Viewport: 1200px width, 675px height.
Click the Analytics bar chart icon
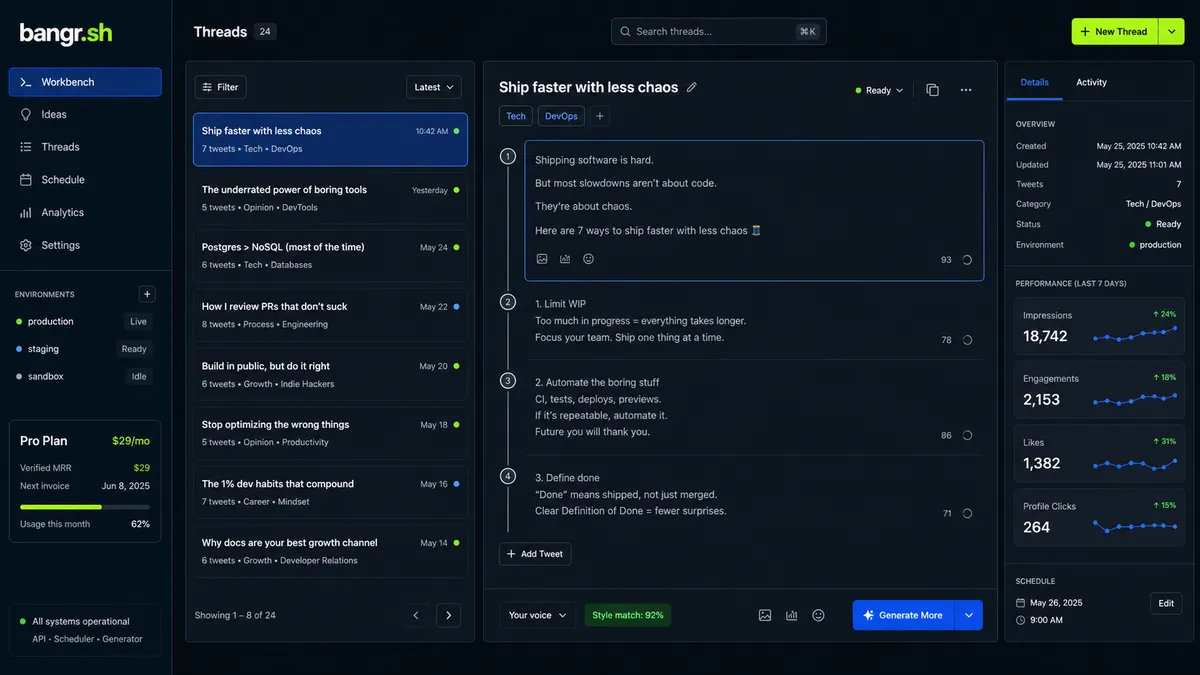tap(26, 212)
